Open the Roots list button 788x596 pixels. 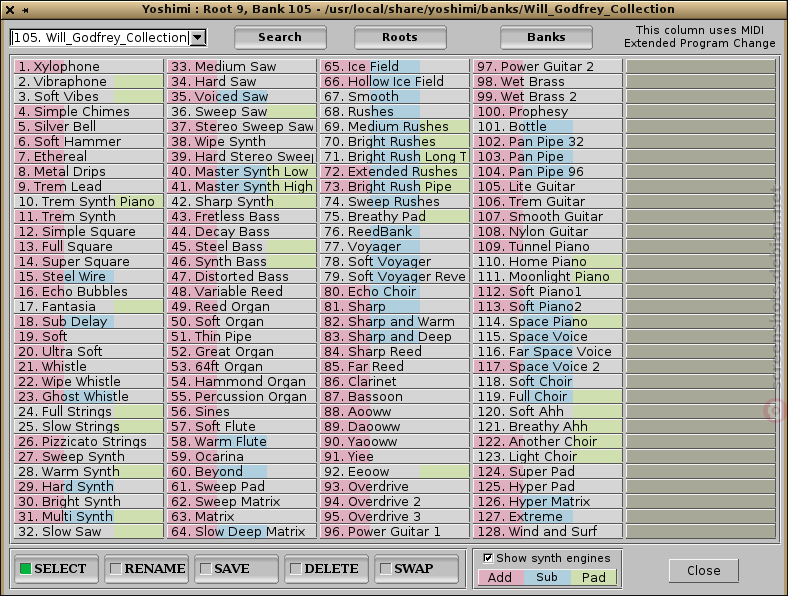(400, 38)
